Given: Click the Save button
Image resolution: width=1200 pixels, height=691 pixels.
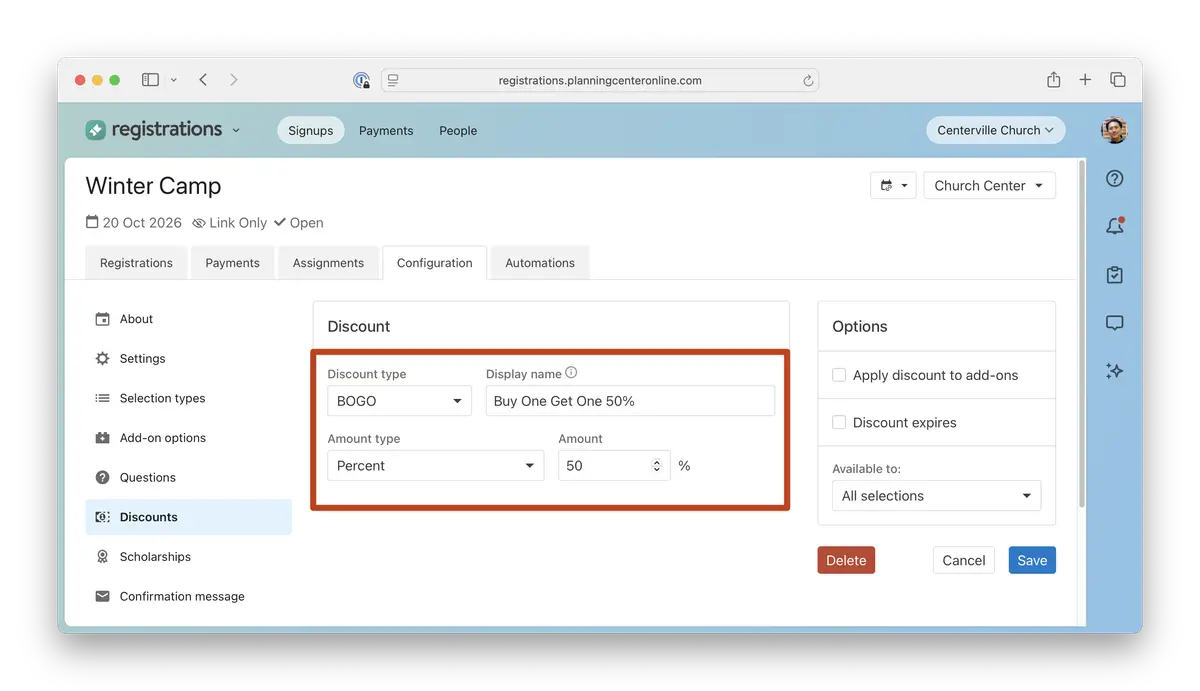Looking at the screenshot, I should tap(1032, 560).
